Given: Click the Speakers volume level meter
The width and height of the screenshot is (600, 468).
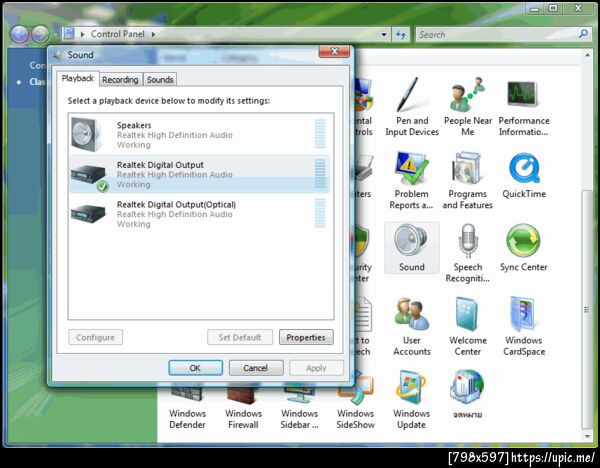Looking at the screenshot, I should [x=320, y=134].
